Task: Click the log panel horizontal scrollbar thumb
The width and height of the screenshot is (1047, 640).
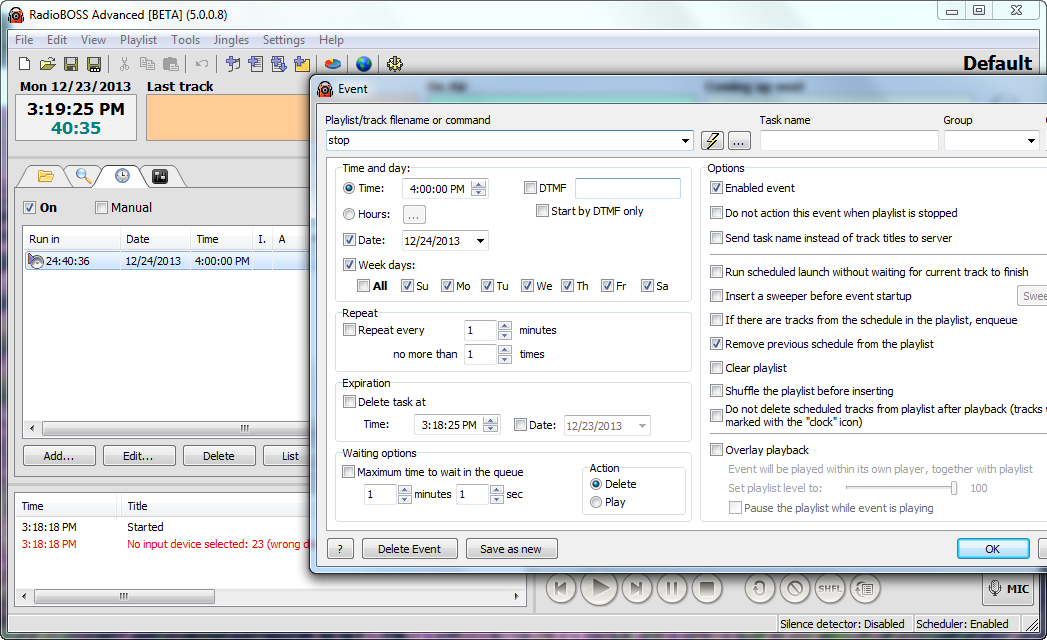Action: pyautogui.click(x=124, y=596)
